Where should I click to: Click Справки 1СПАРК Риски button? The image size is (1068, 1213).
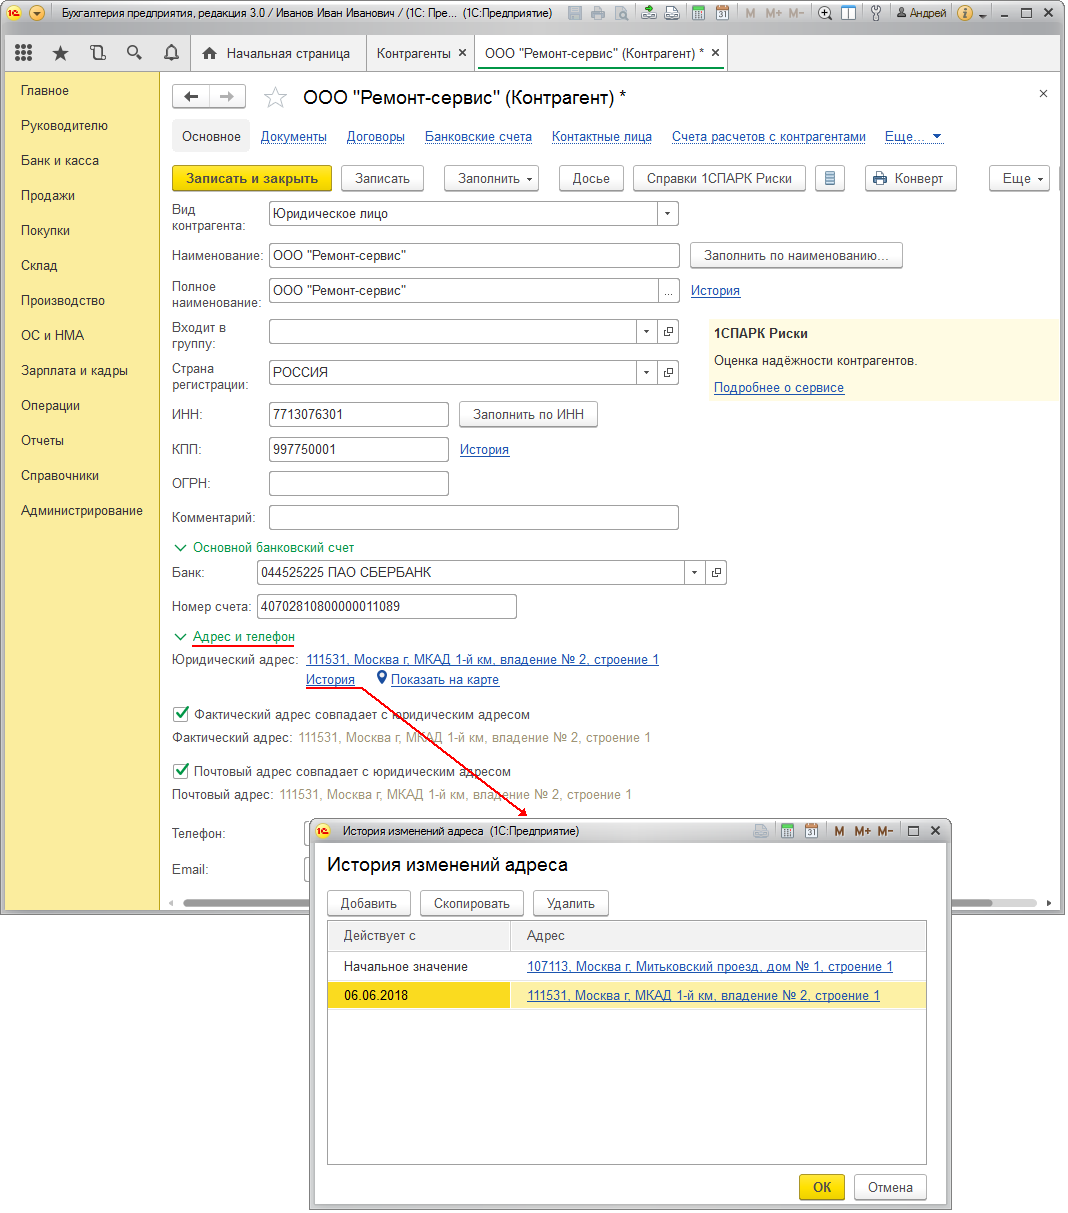pyautogui.click(x=719, y=178)
